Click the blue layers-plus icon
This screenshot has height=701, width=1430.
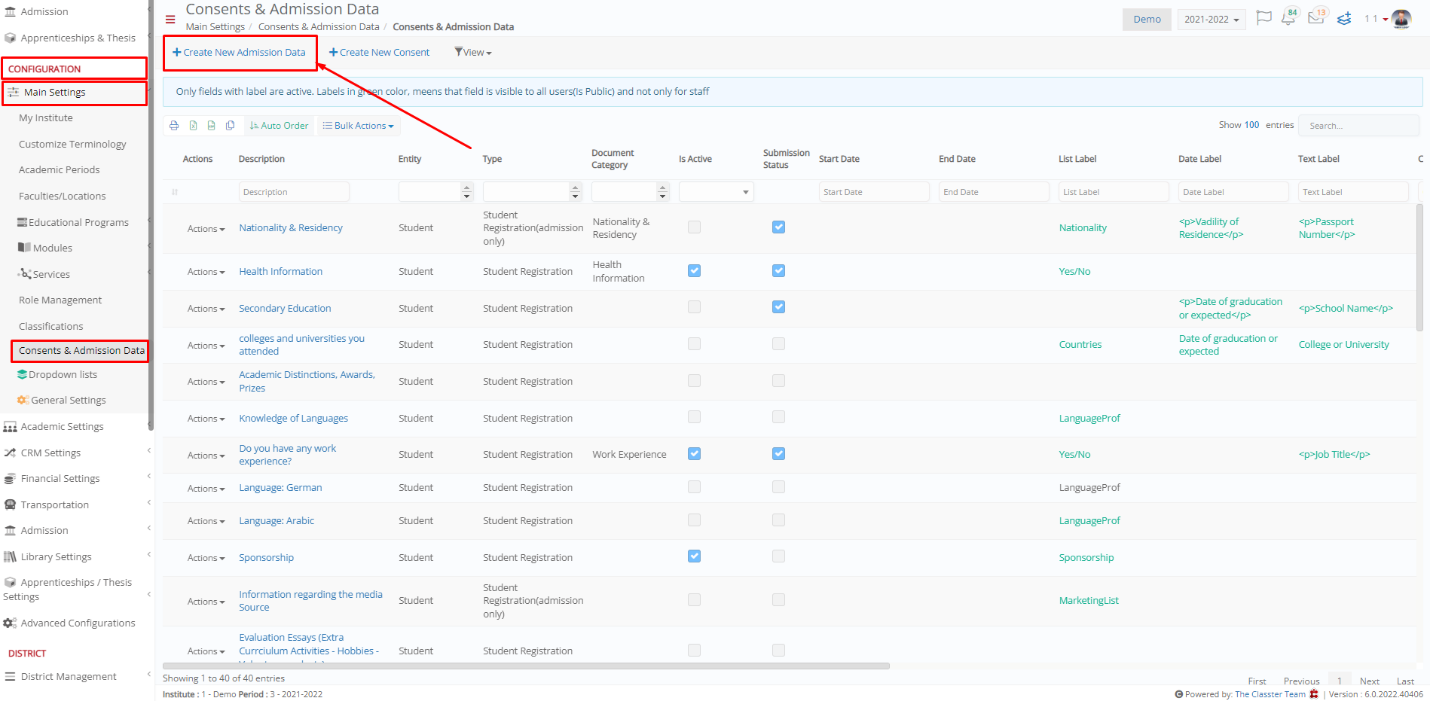coord(1345,18)
